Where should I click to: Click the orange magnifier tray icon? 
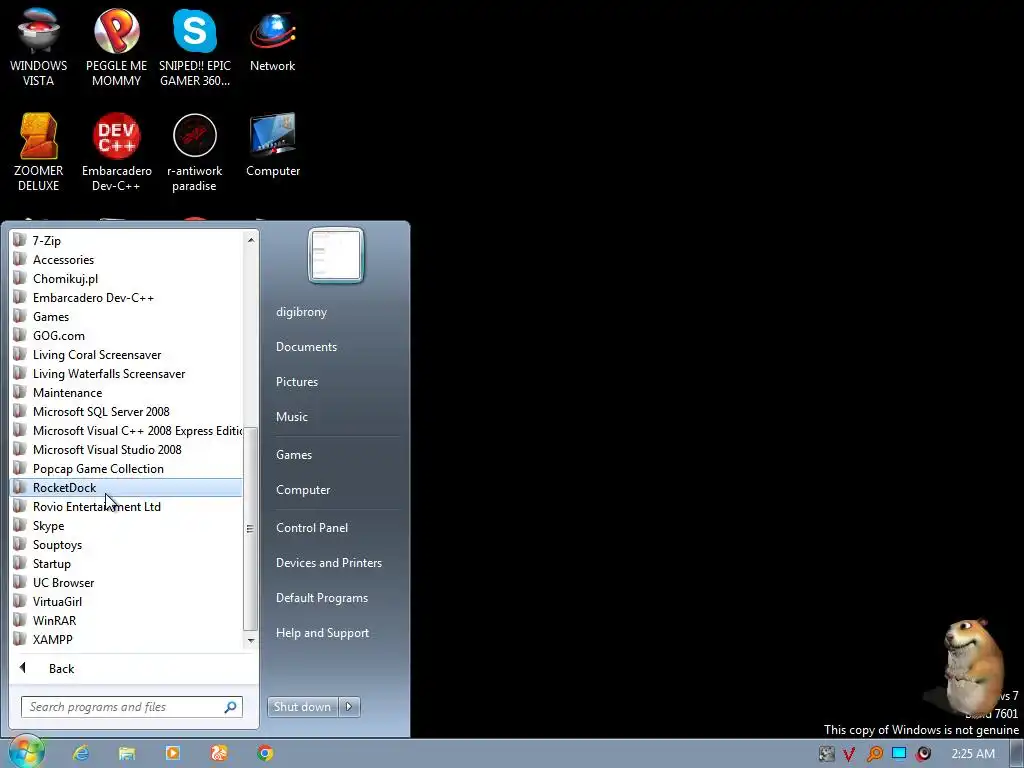(874, 754)
